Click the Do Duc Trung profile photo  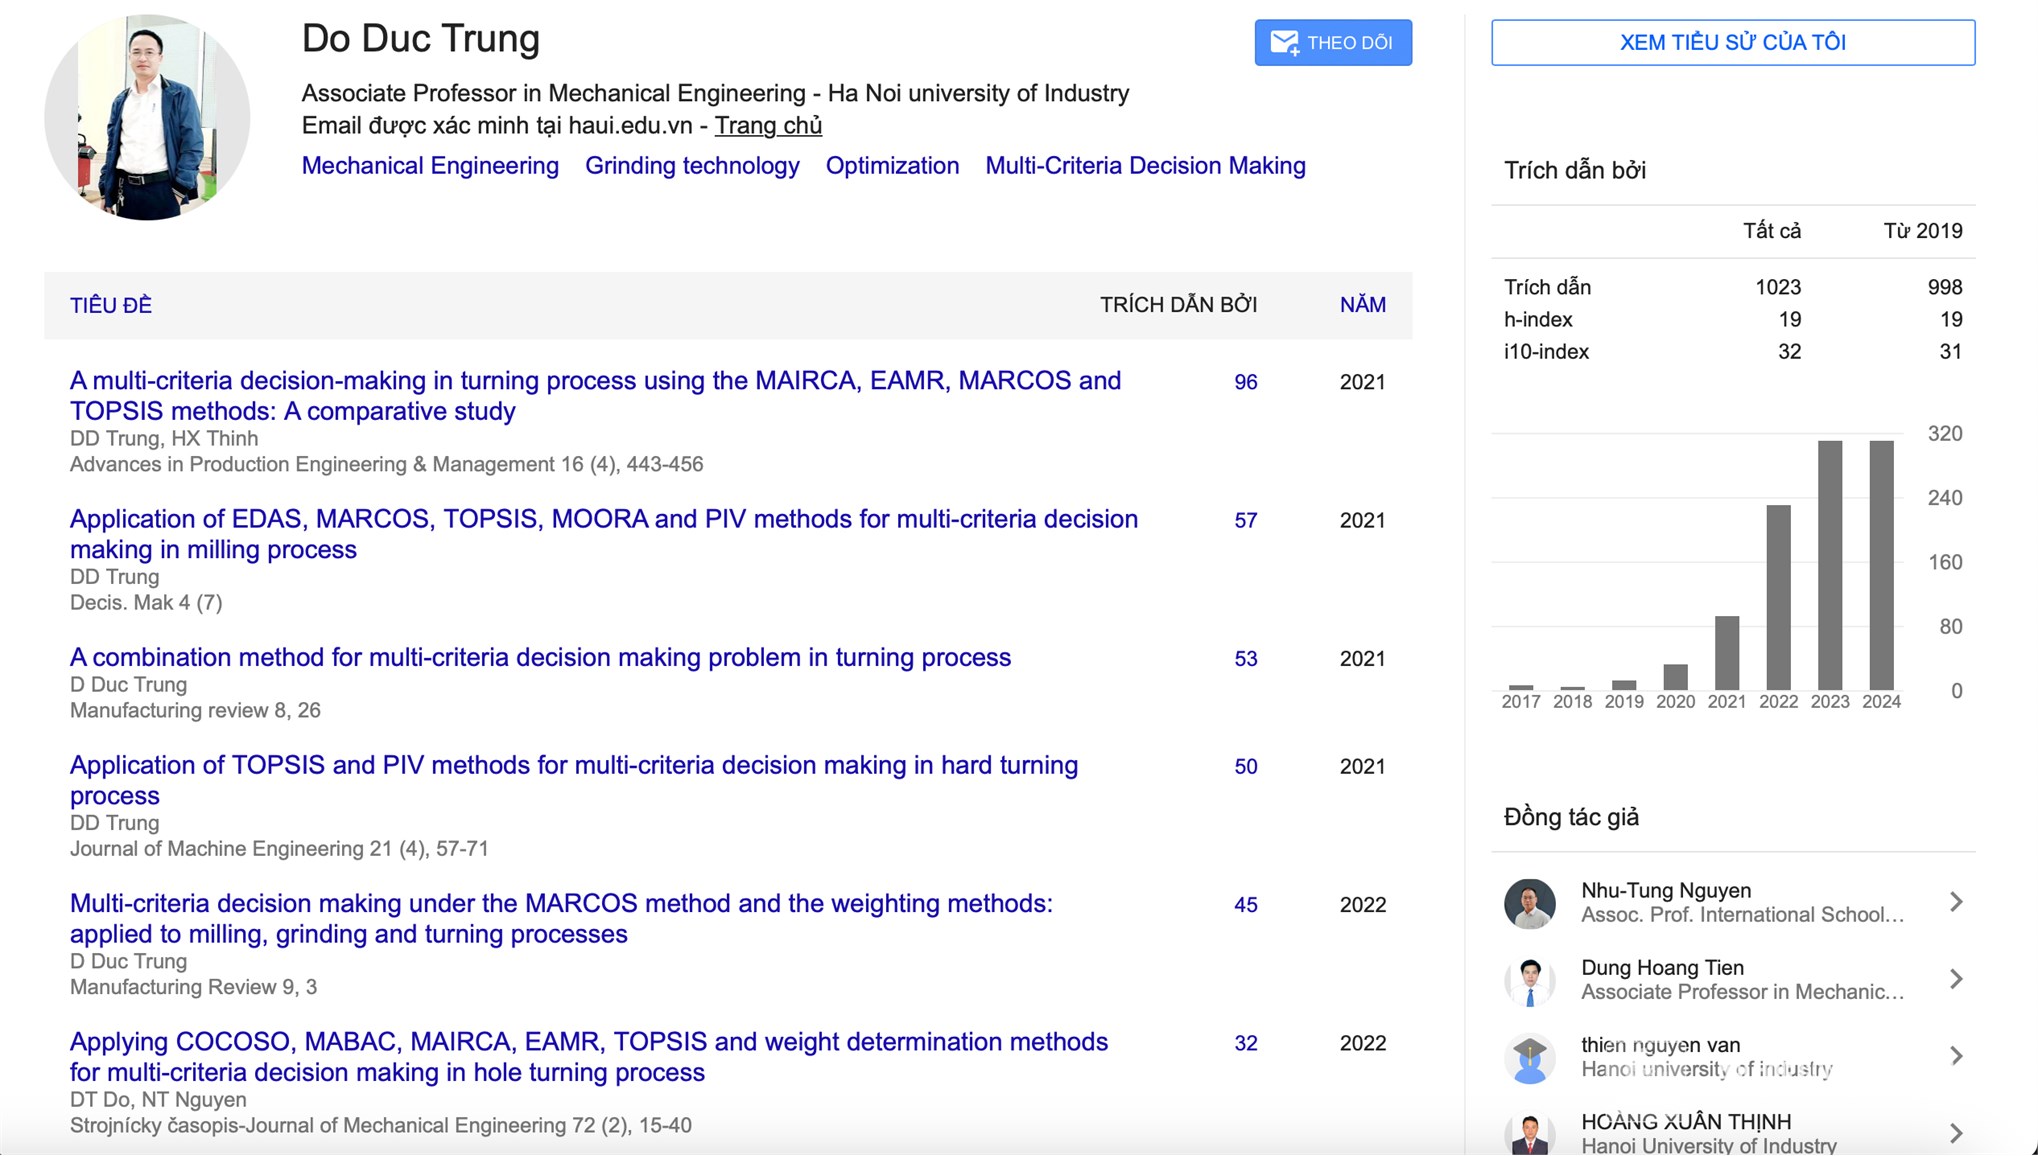coord(147,117)
